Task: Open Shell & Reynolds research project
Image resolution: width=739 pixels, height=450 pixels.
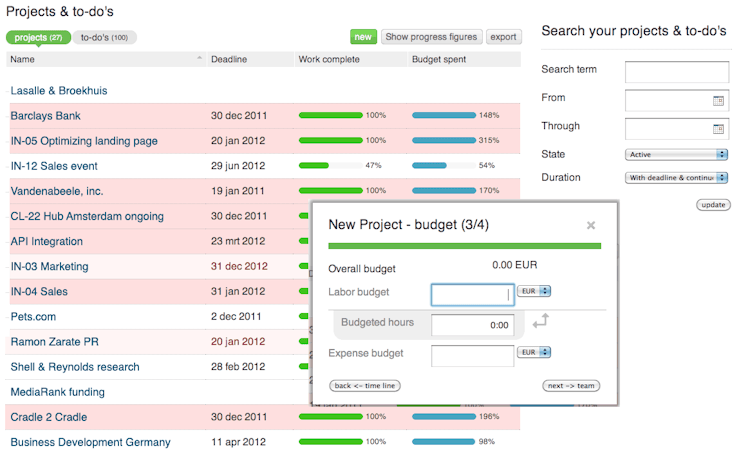Action: pos(74,367)
